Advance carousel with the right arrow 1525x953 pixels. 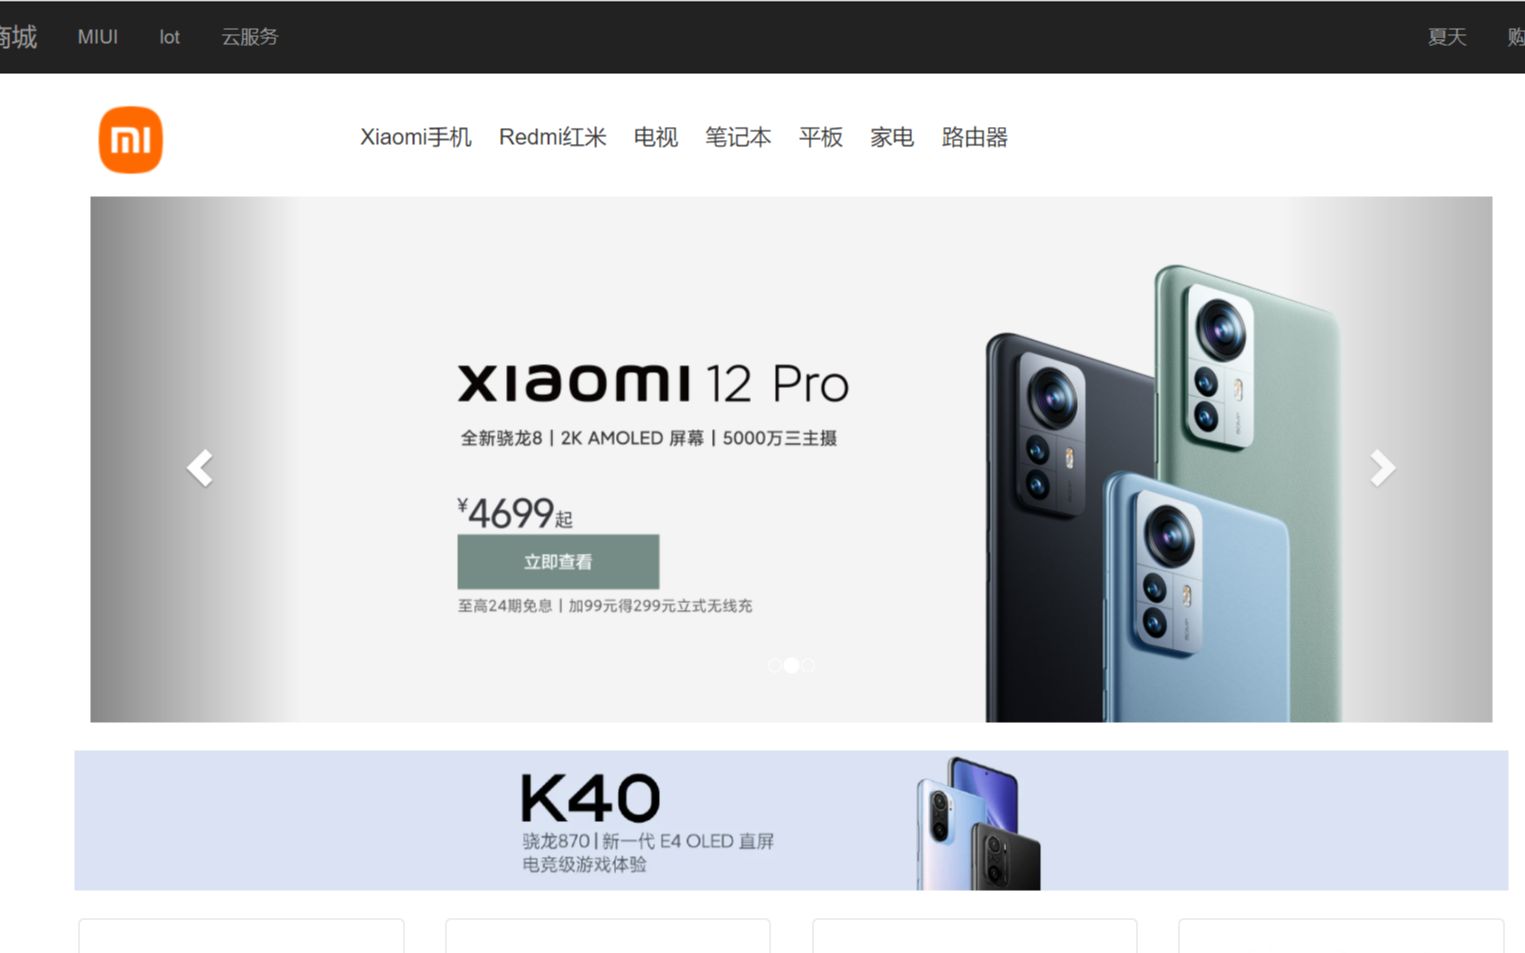1382,468
